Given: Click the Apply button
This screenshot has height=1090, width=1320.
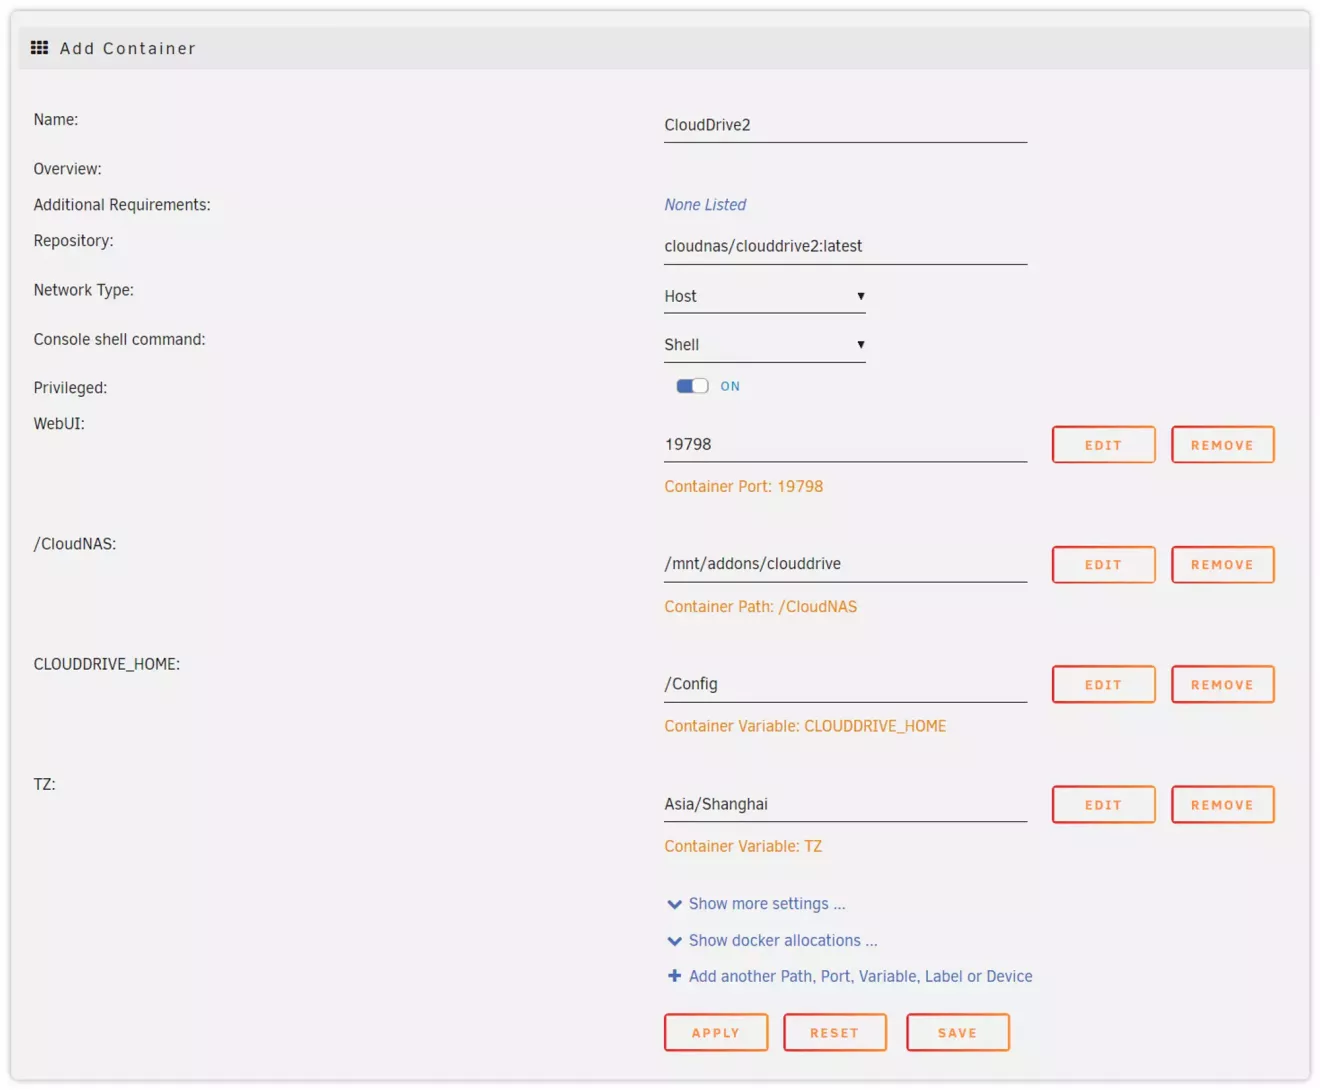Looking at the screenshot, I should coord(716,1033).
